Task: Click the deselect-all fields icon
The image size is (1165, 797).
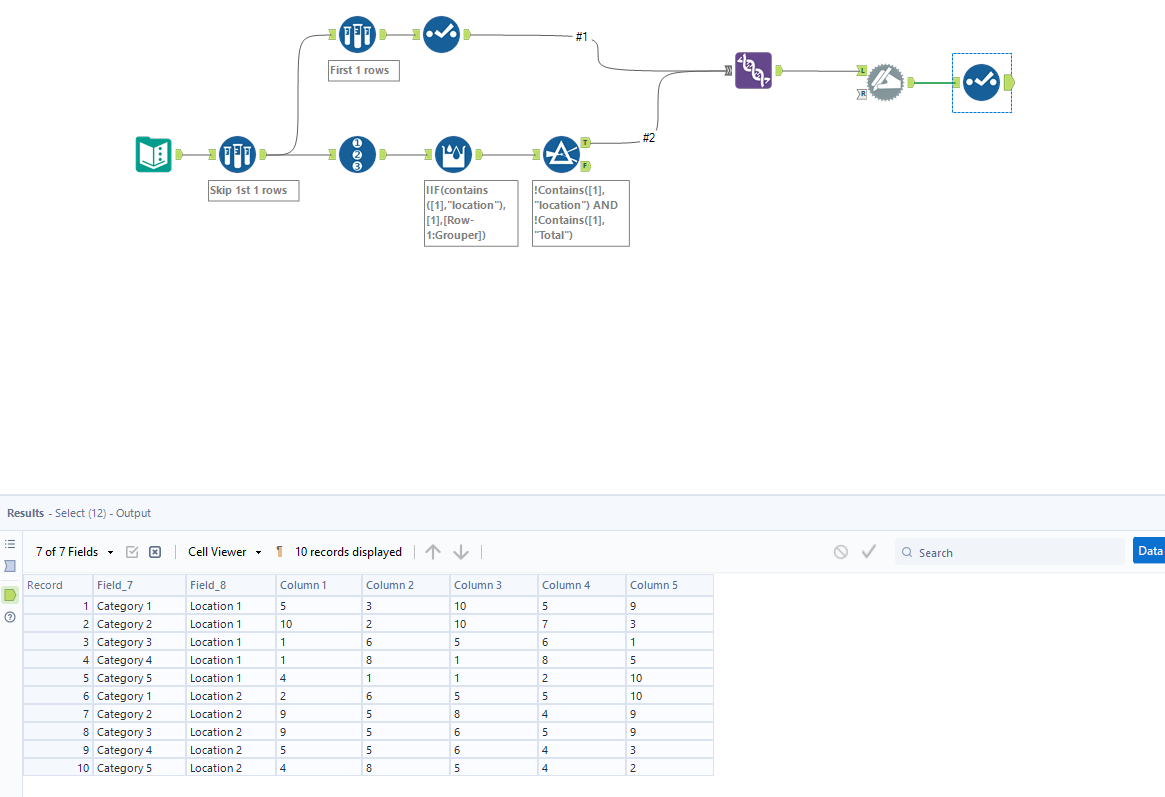Action: click(x=154, y=551)
